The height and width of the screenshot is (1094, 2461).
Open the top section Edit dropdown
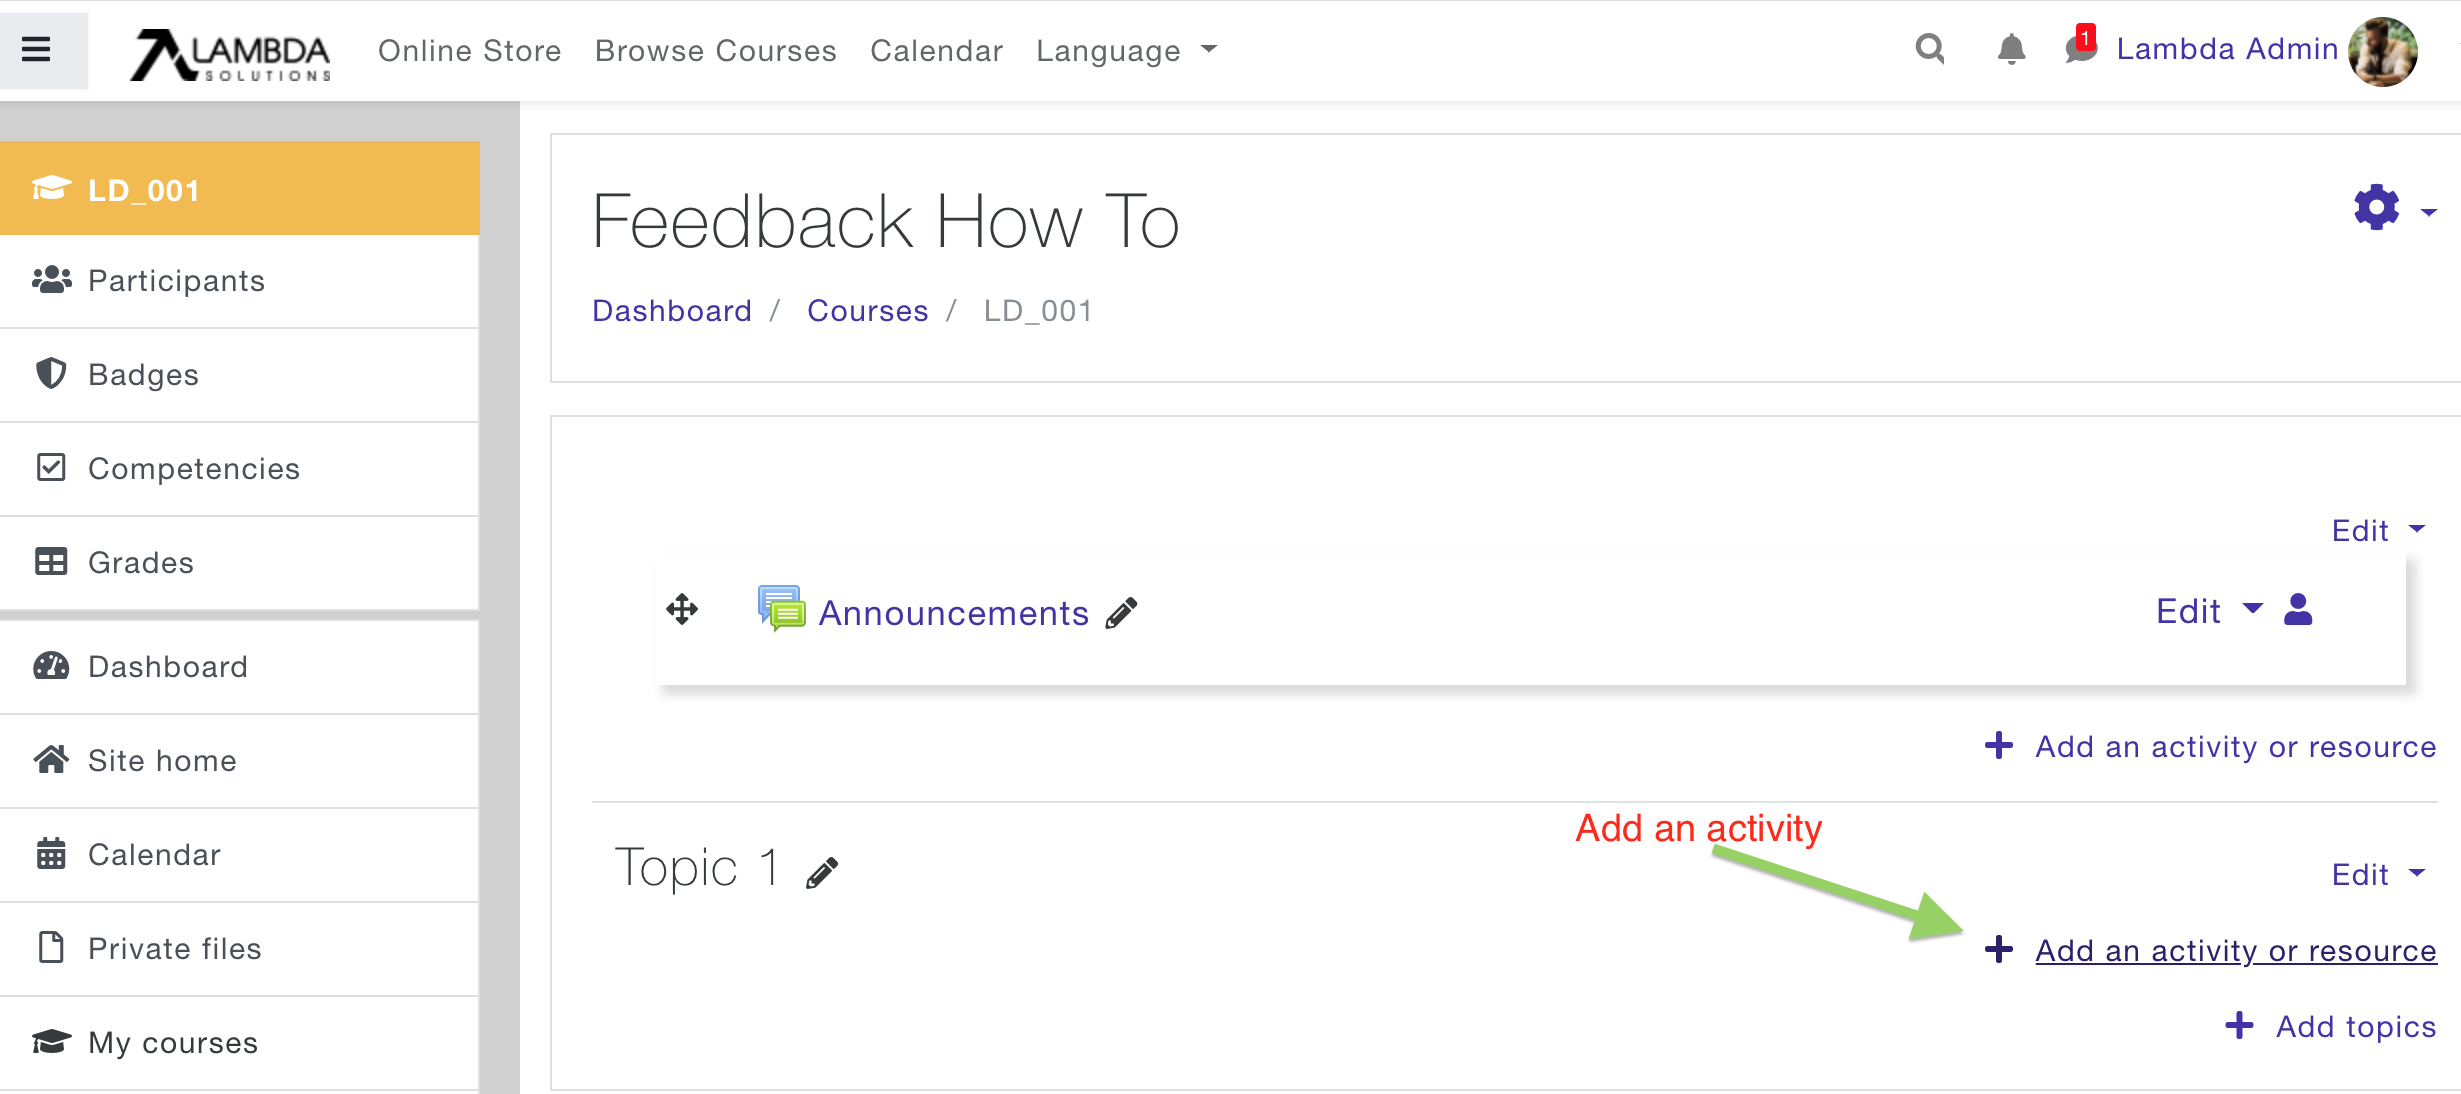(2377, 531)
